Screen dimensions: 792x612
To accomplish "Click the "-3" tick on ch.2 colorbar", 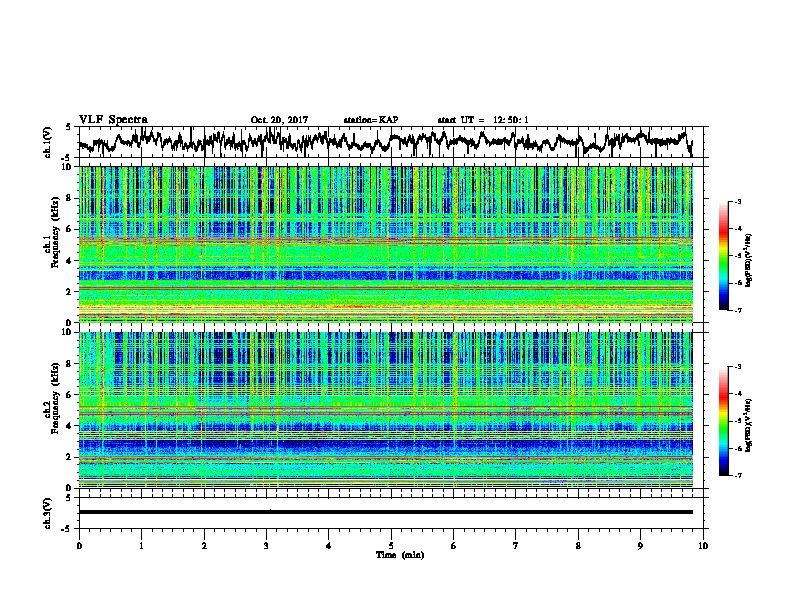I will coord(737,367).
